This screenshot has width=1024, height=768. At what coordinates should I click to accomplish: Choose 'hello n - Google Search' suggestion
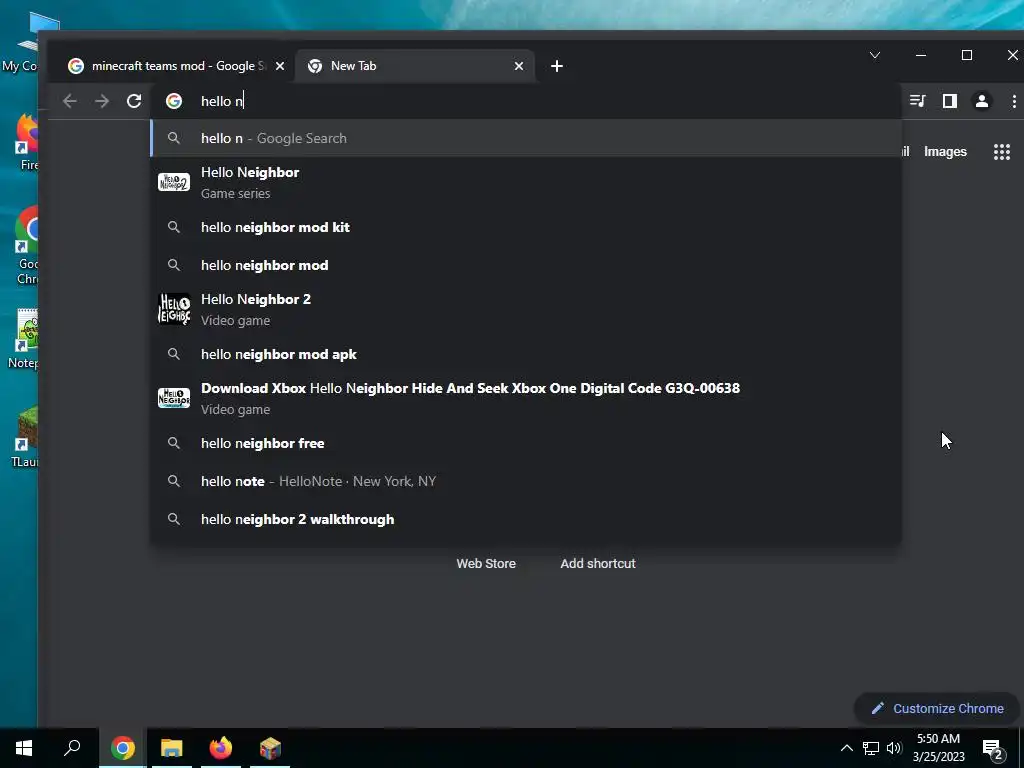pyautogui.click(x=526, y=138)
